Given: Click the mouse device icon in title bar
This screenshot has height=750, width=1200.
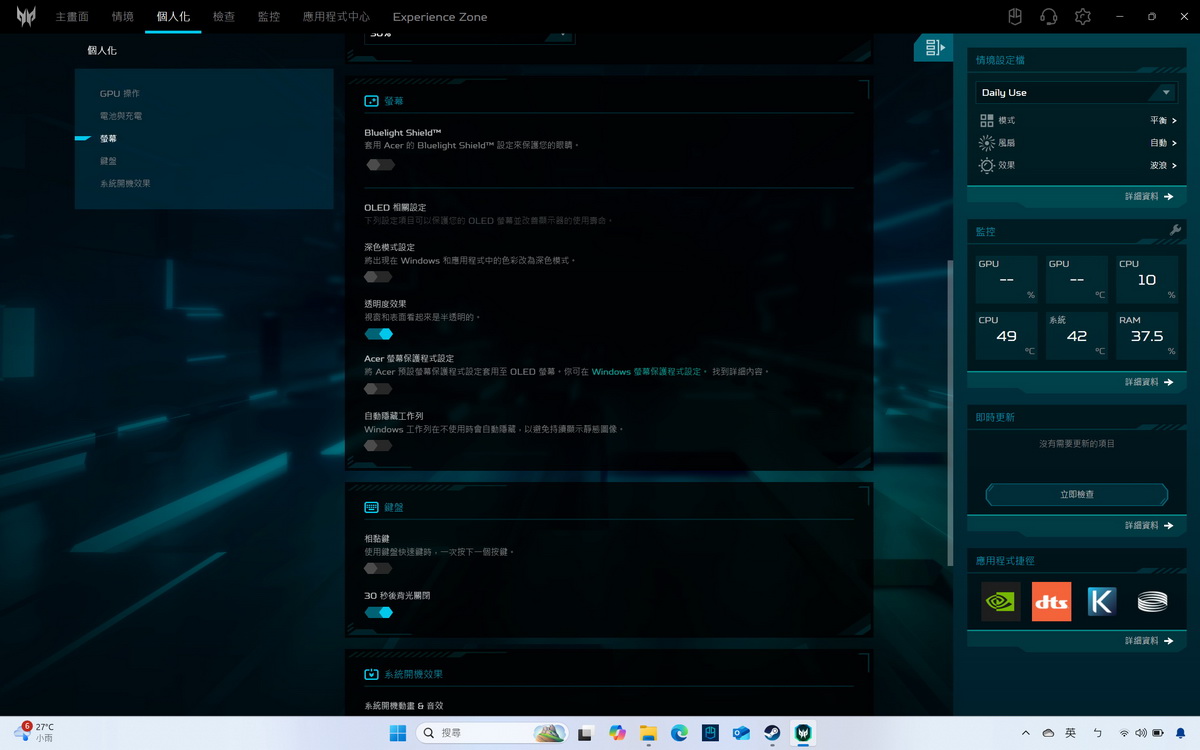Looking at the screenshot, I should click(1014, 17).
